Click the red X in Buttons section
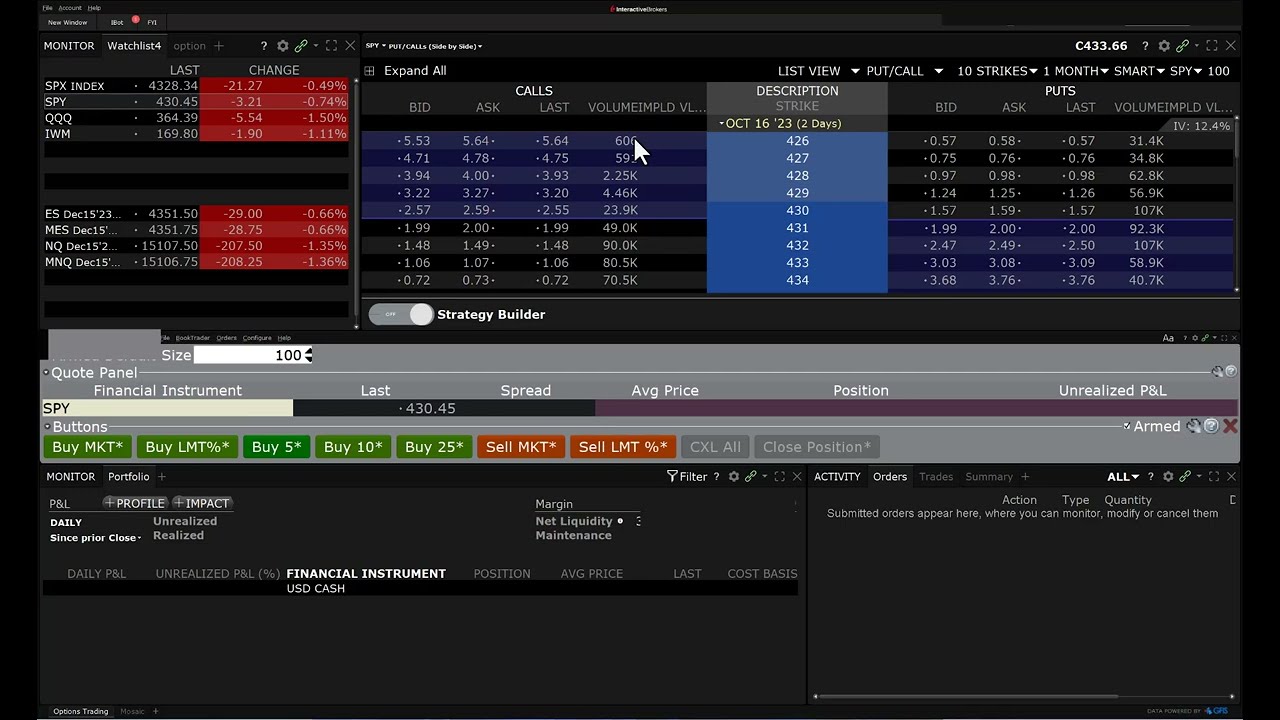The height and width of the screenshot is (720, 1280). click(1230, 426)
